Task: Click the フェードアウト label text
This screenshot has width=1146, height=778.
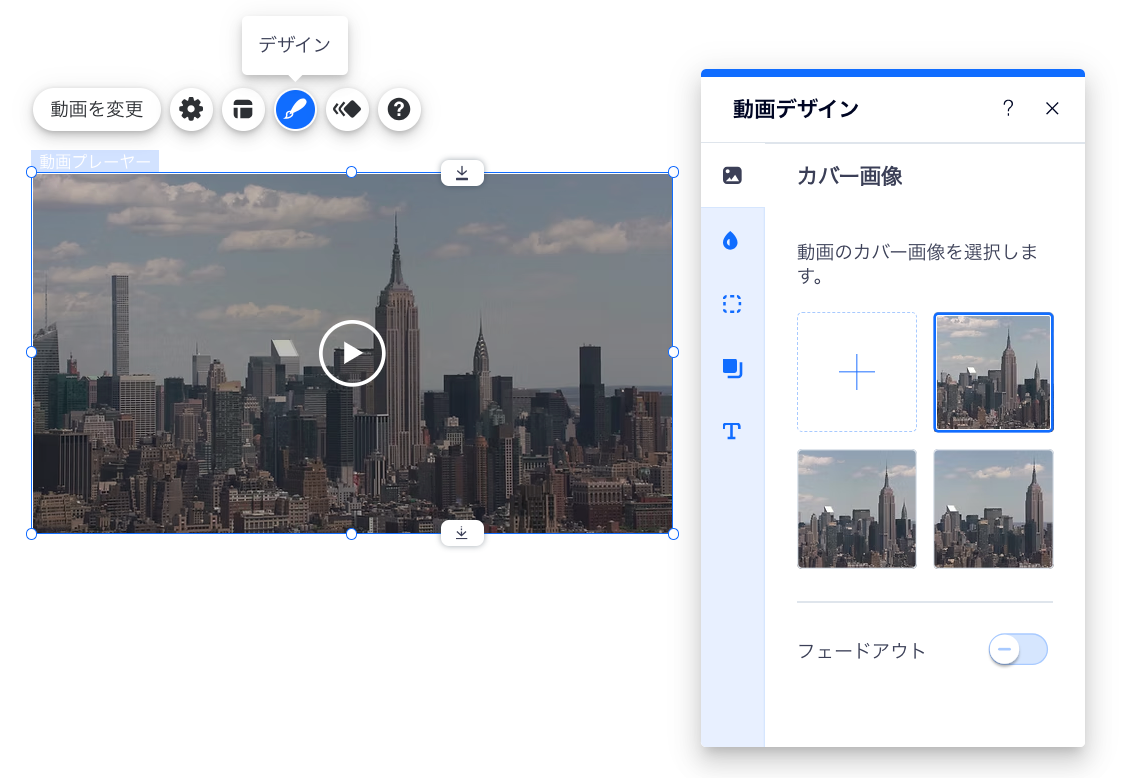Action: coord(862,651)
